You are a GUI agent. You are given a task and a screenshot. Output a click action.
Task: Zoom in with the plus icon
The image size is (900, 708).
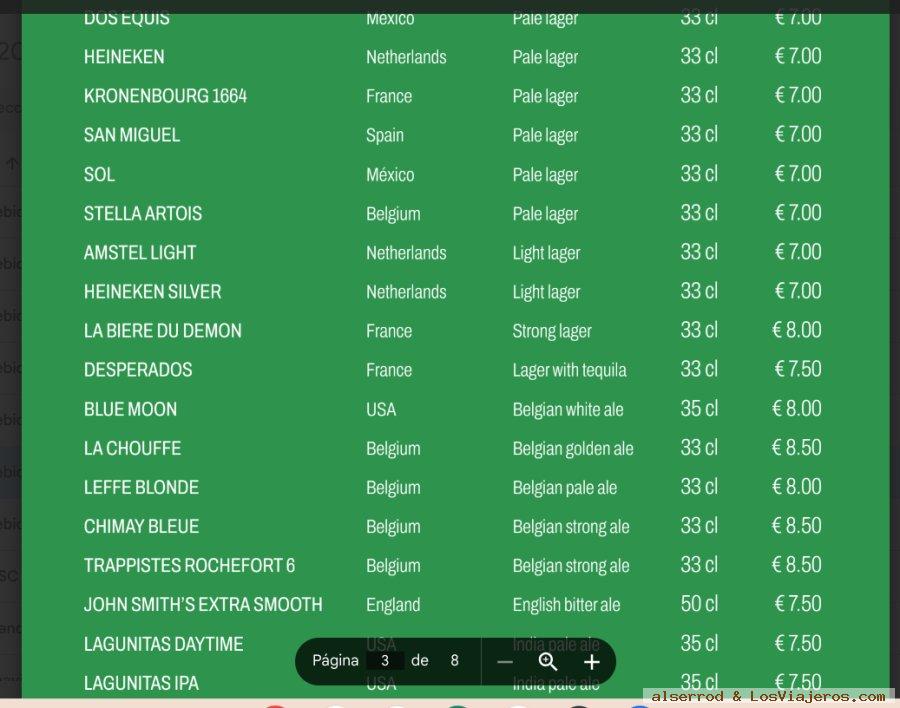point(592,662)
